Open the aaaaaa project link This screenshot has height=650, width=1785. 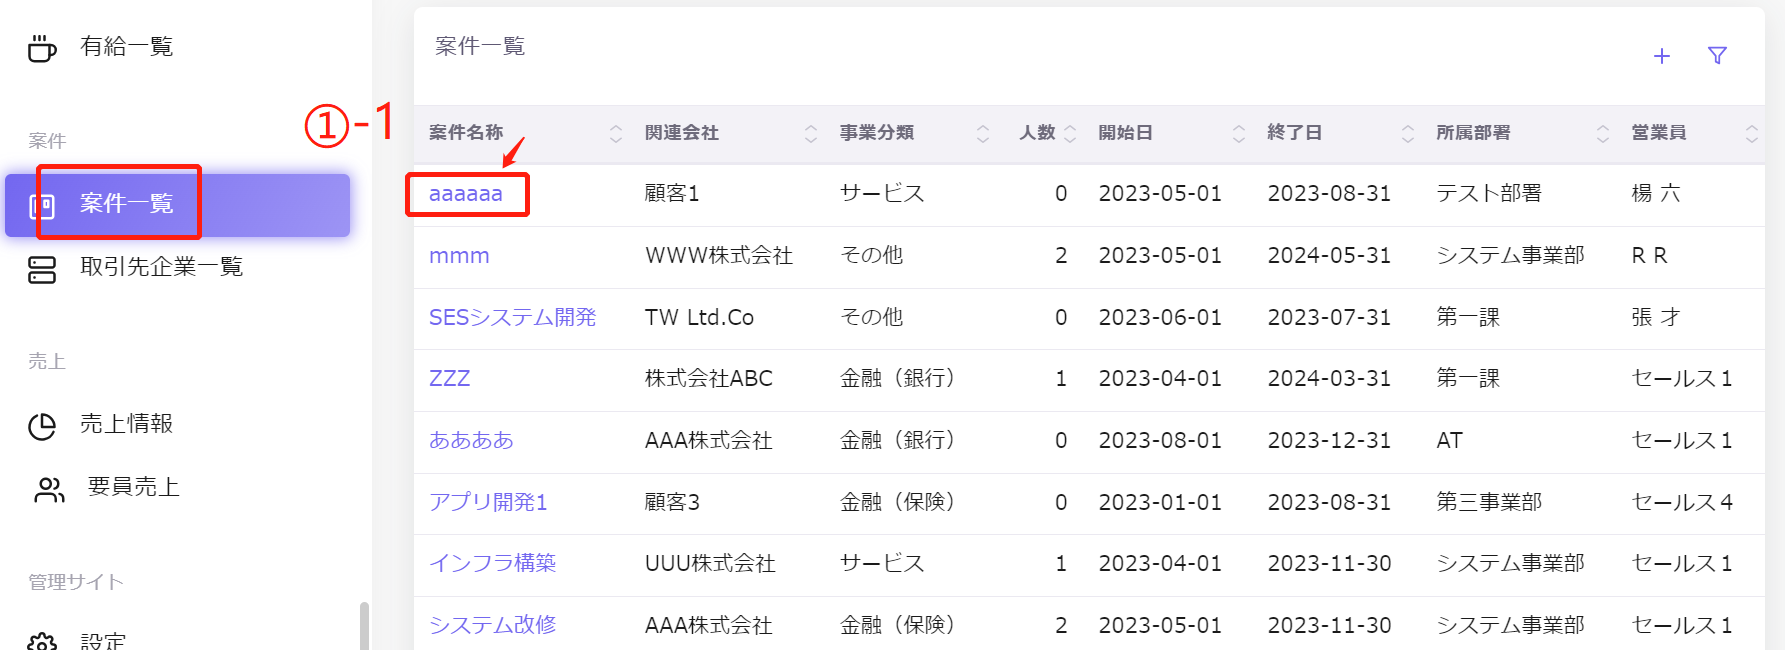pyautogui.click(x=466, y=194)
